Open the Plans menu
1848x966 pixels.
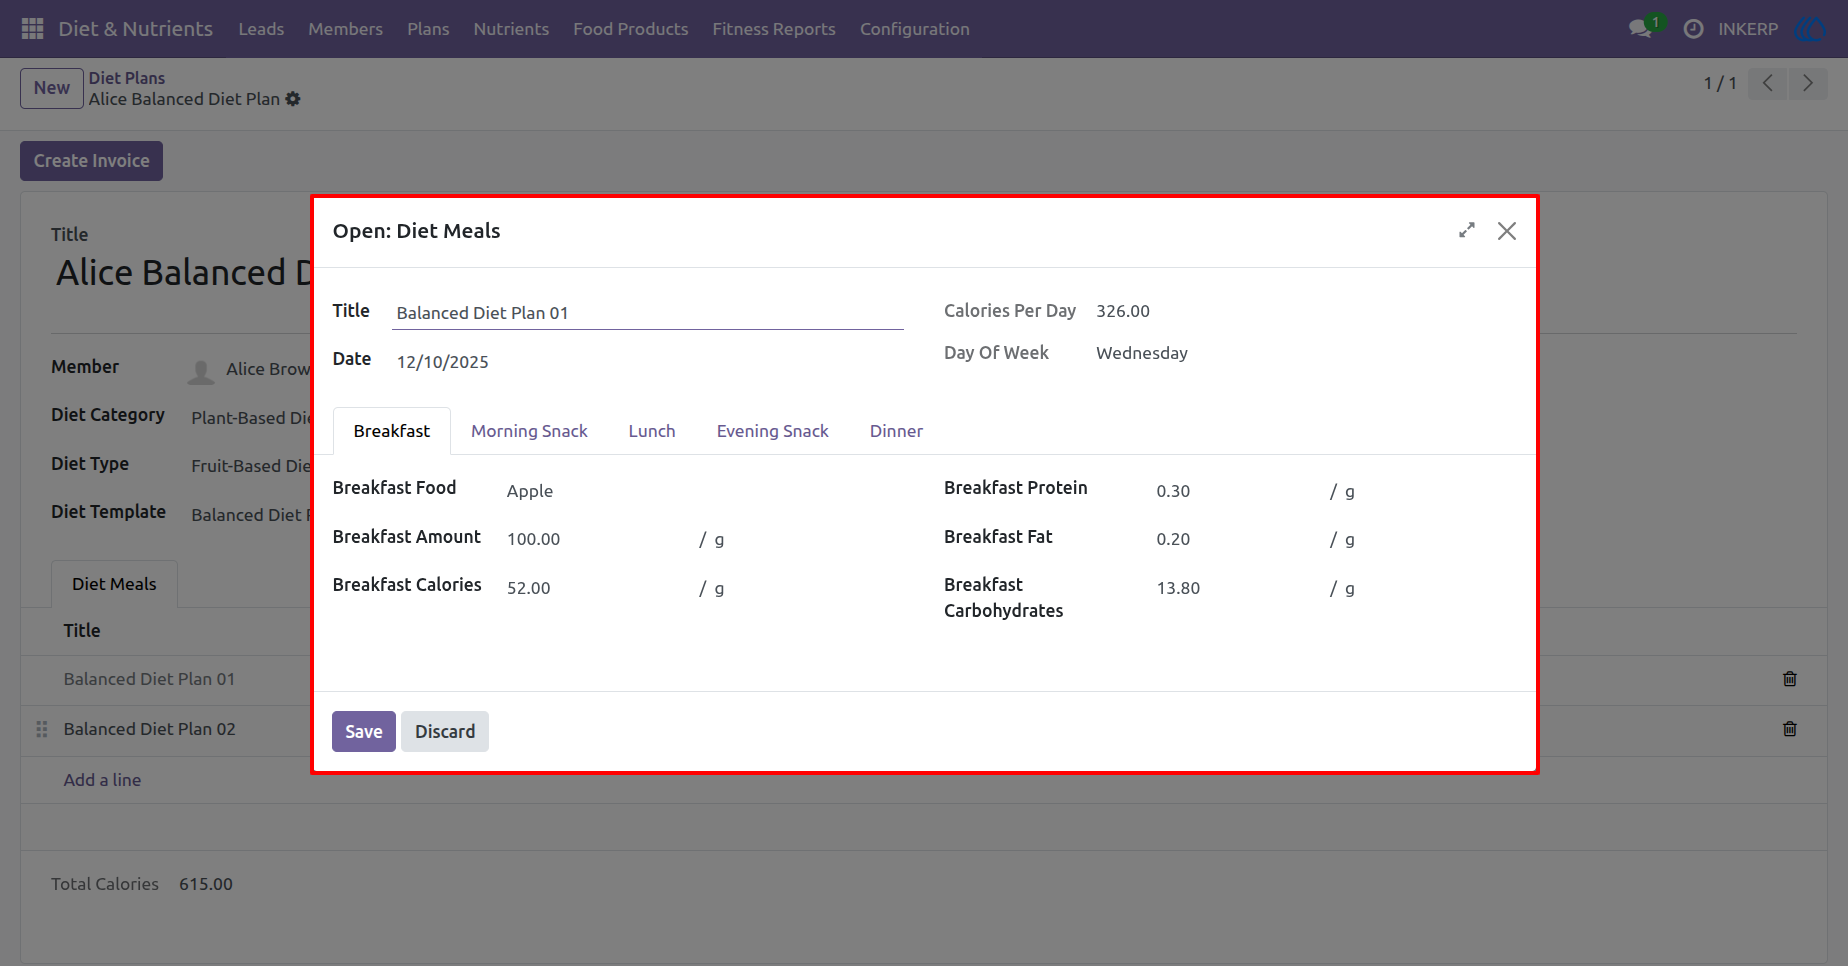[x=428, y=29]
